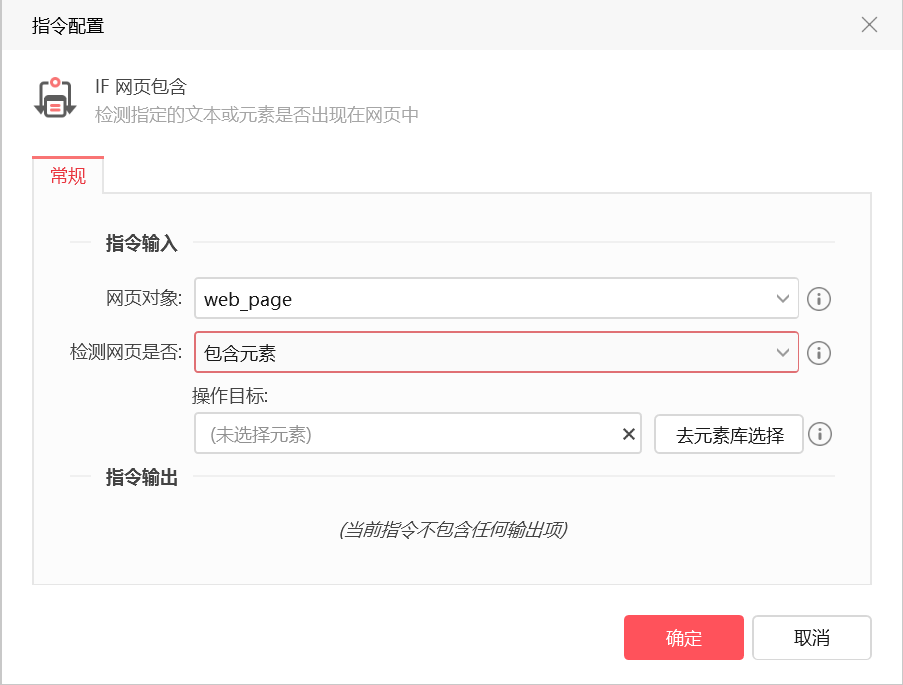Click the 检测网页是否 label
This screenshot has height=685, width=903.
[126, 352]
